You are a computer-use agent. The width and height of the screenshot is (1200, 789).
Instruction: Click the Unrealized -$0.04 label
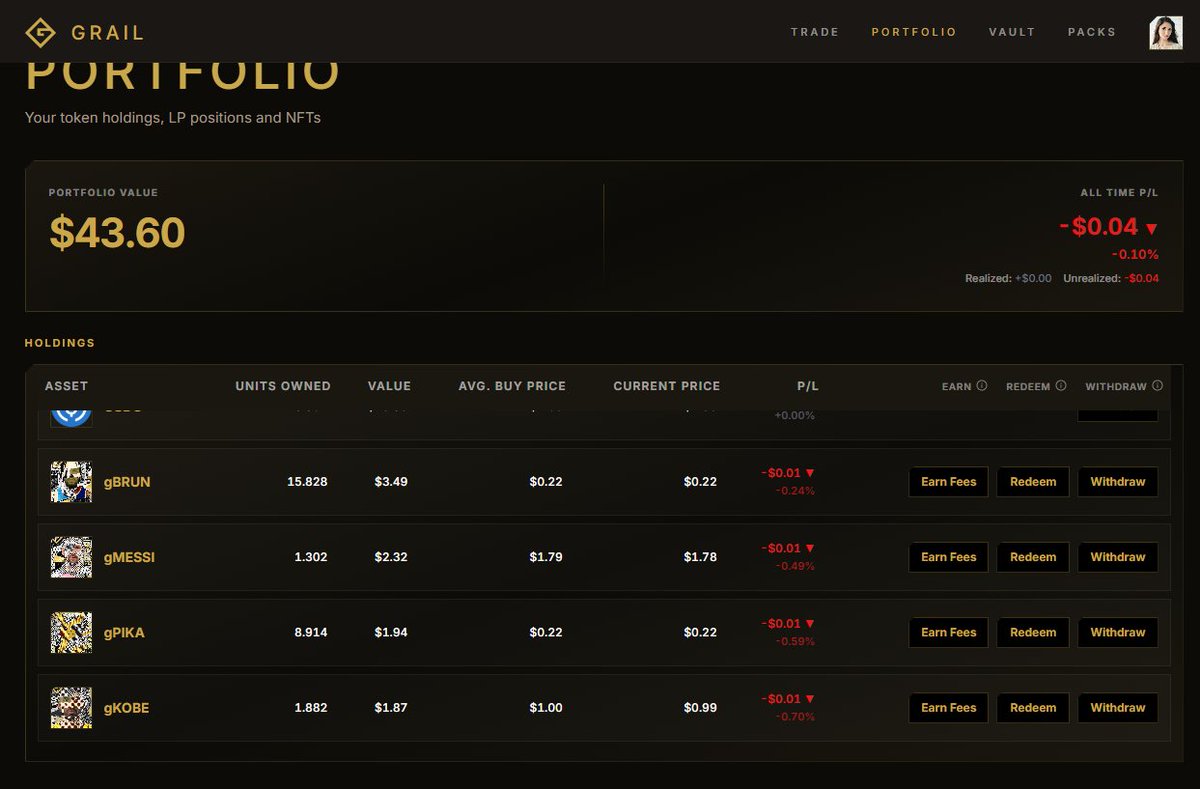tap(1111, 278)
